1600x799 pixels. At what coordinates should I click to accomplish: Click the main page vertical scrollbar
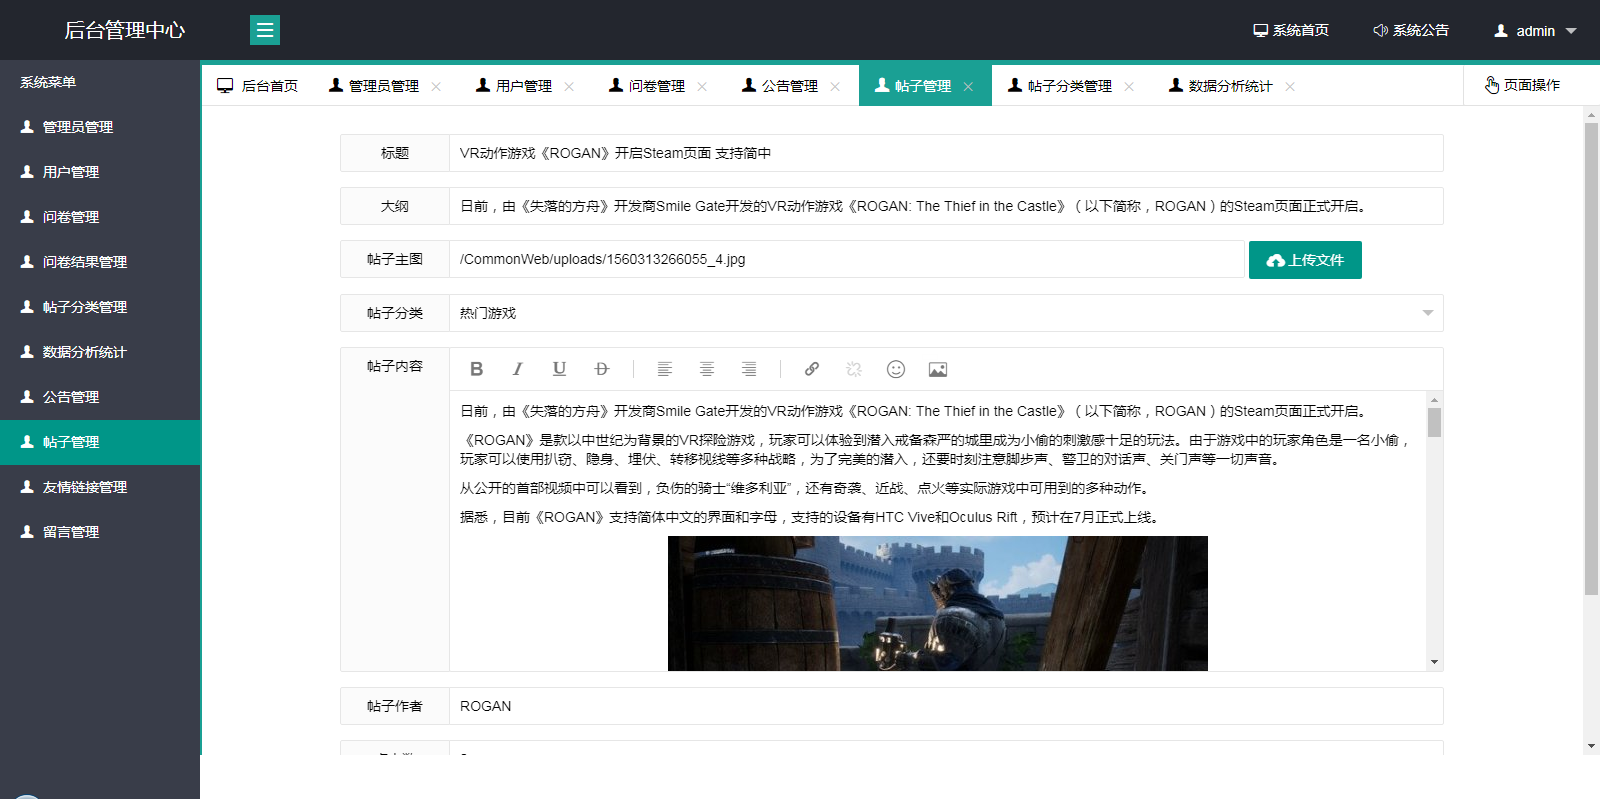point(1591,359)
